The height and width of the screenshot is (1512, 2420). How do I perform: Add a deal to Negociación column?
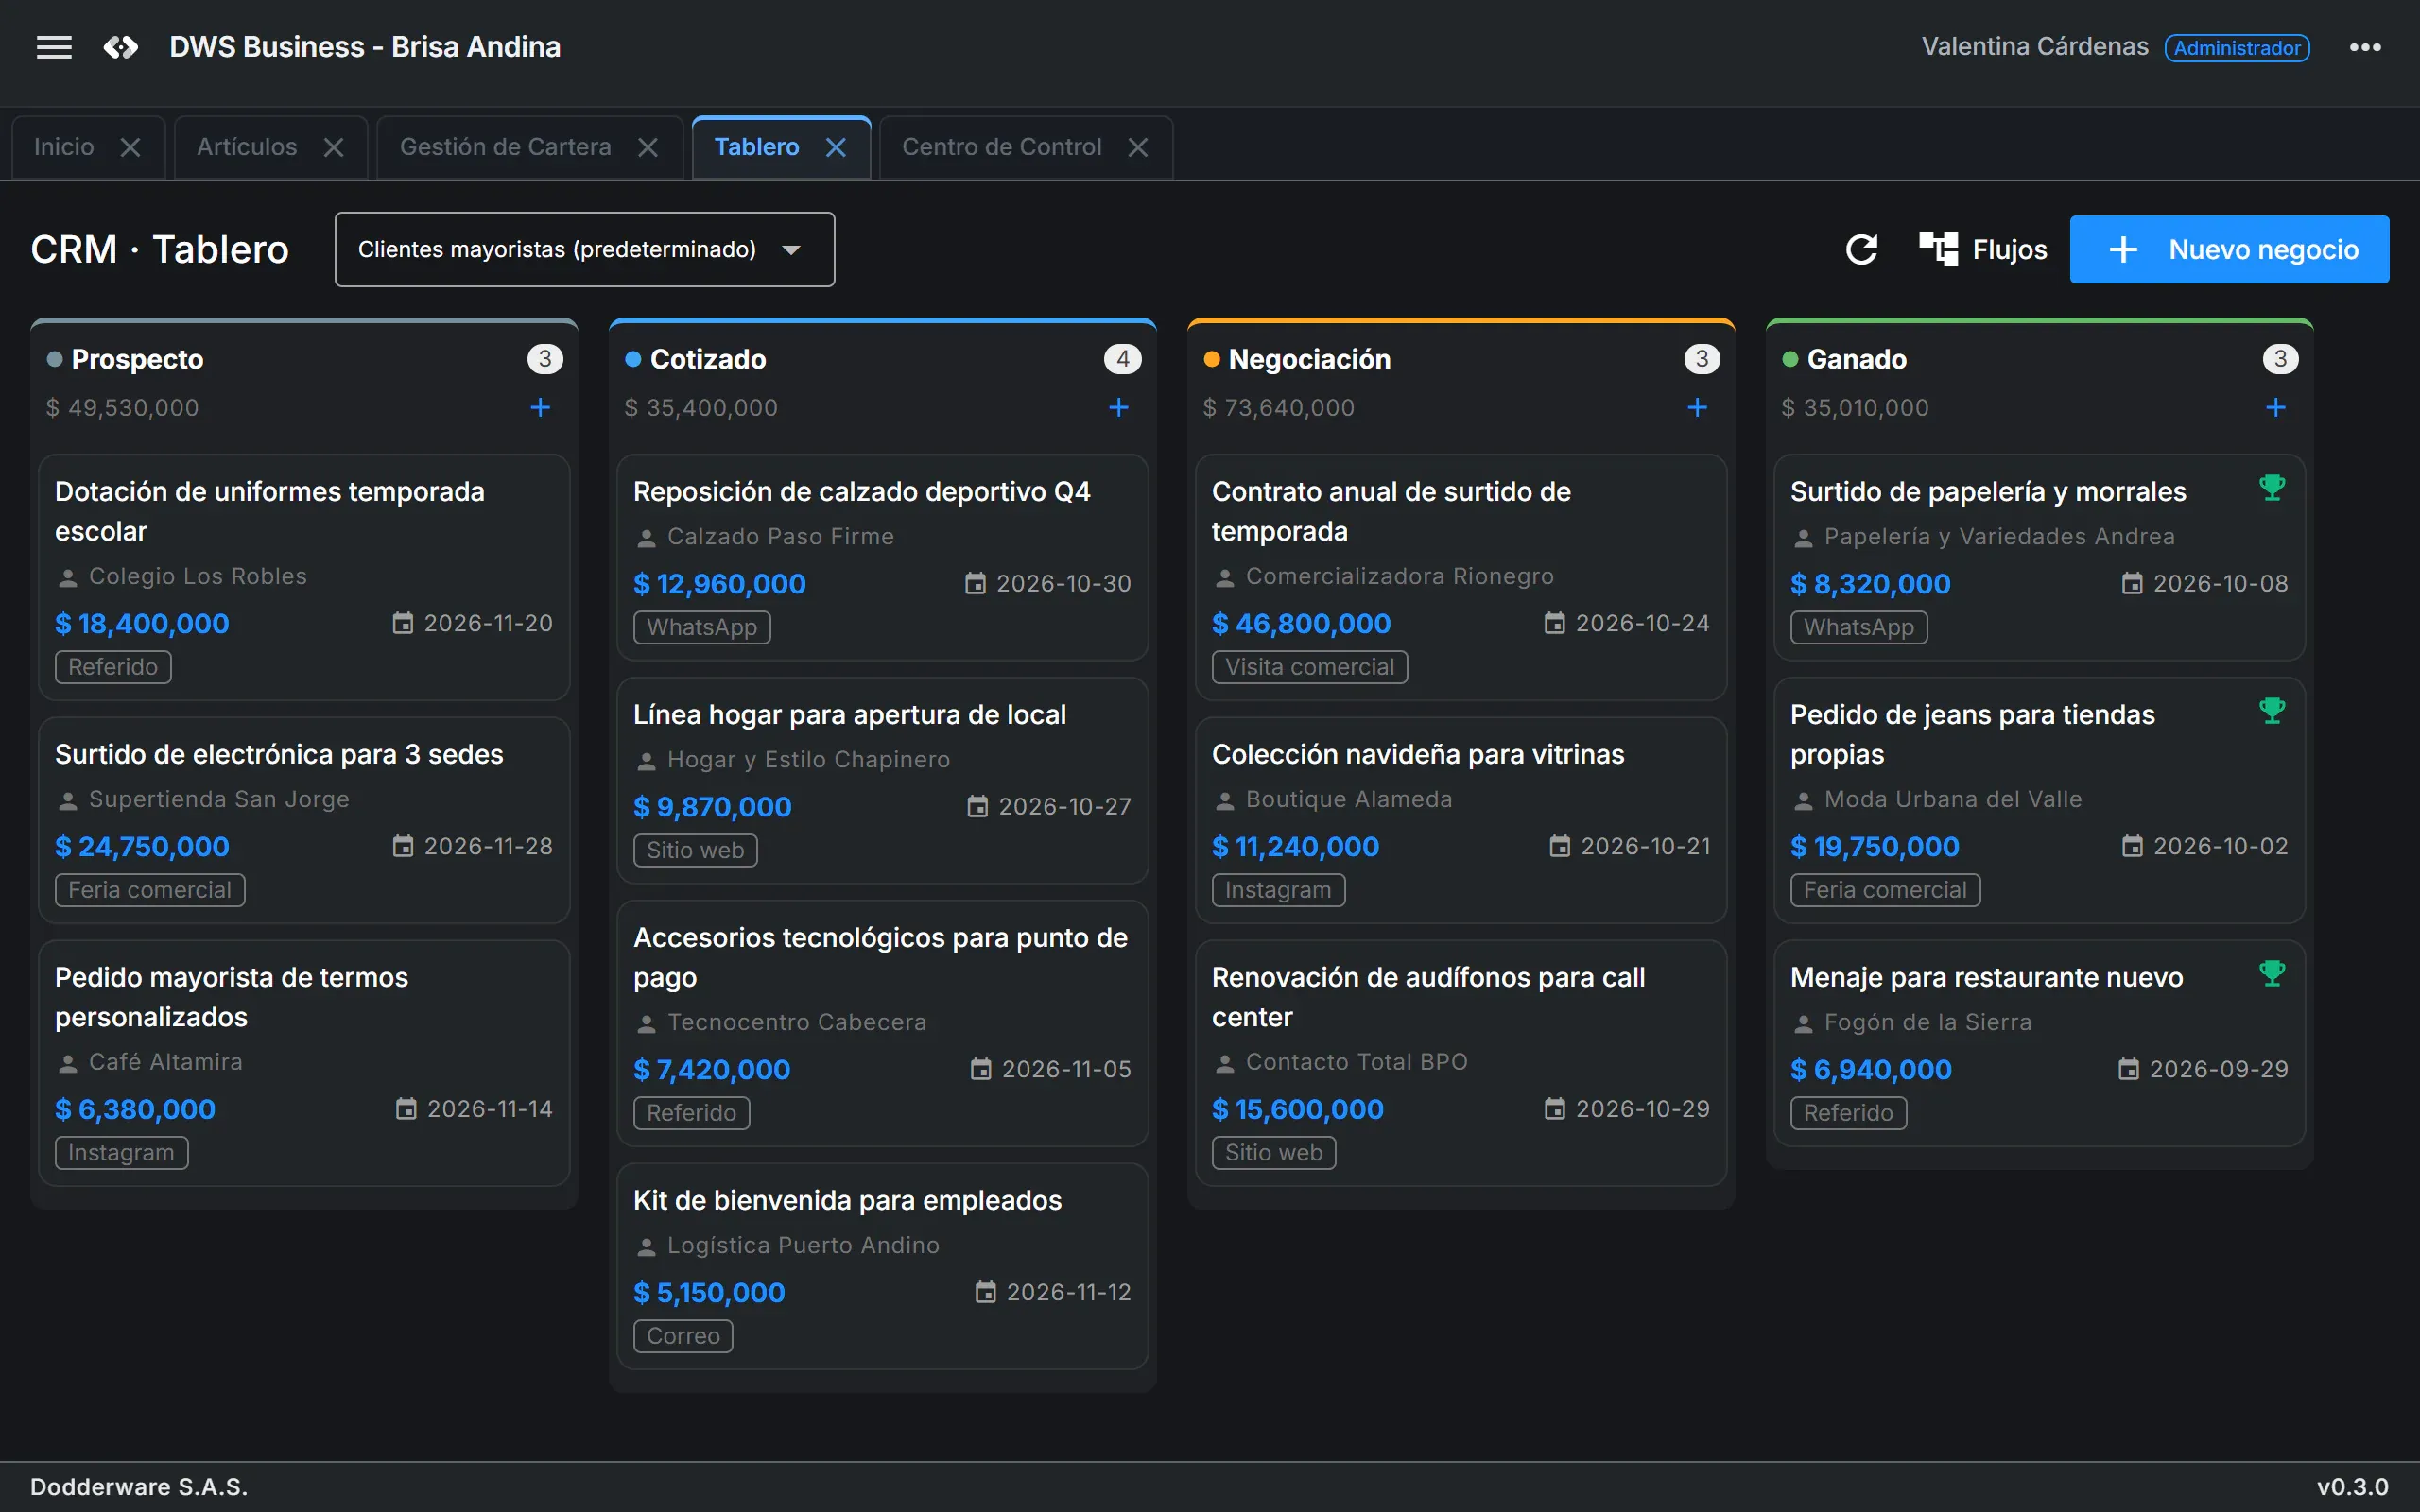pyautogui.click(x=1697, y=407)
